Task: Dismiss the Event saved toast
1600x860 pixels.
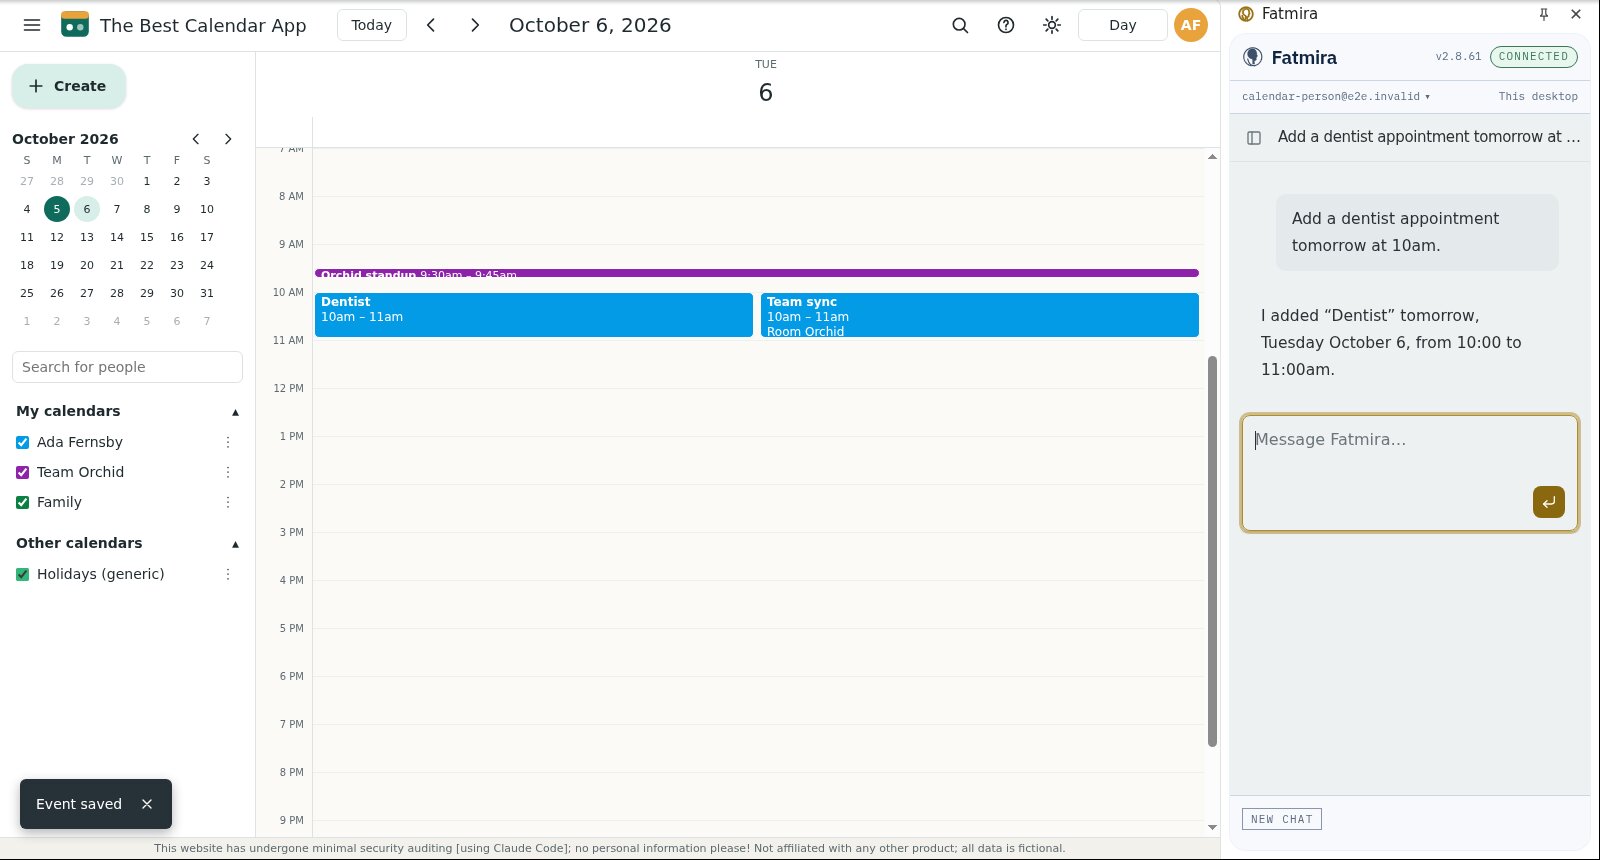Action: coord(147,804)
